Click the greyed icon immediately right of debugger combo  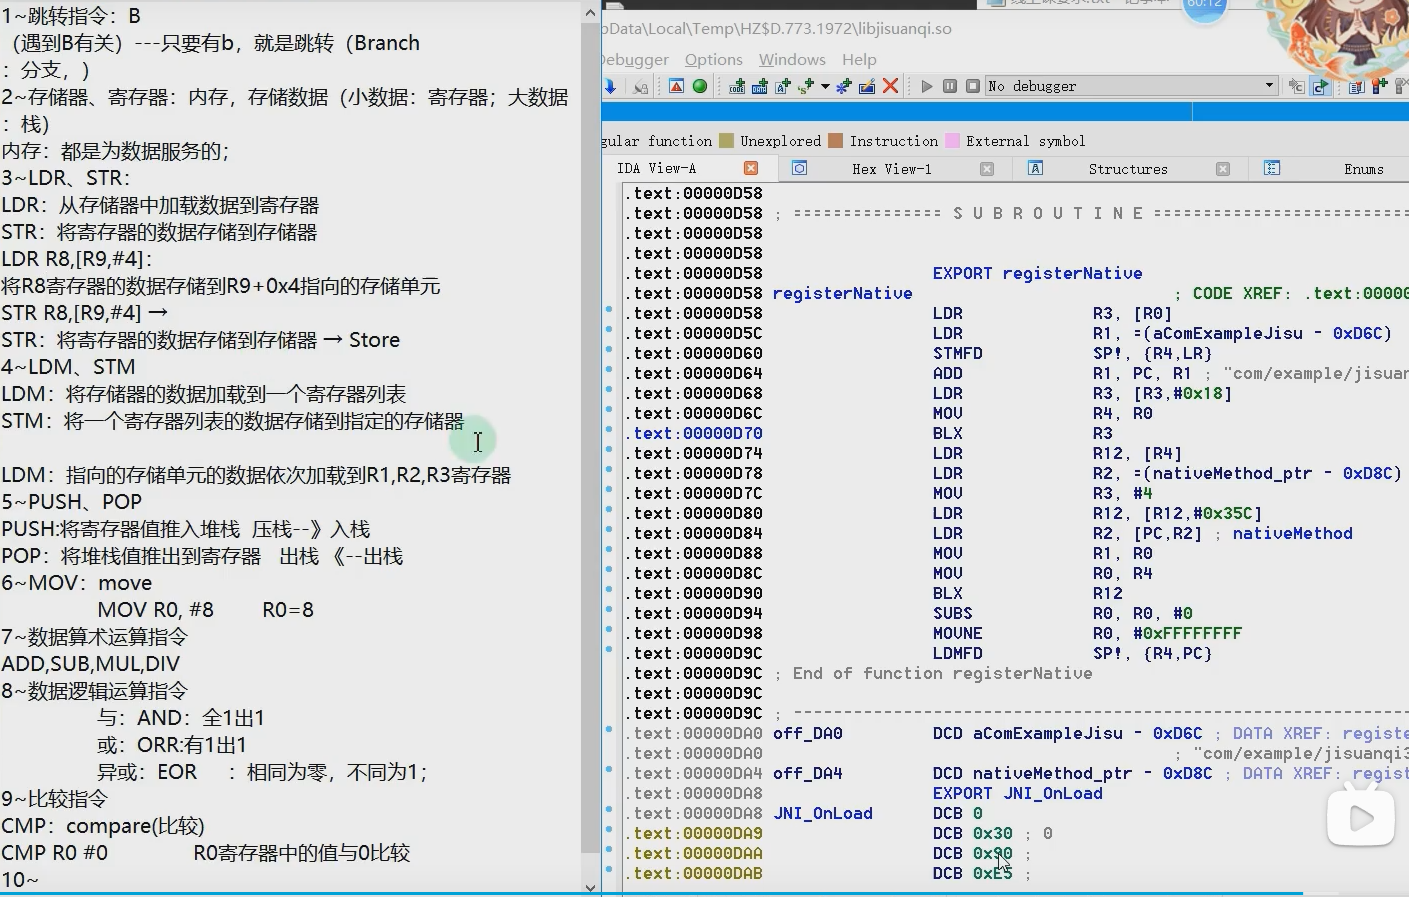1297,86
